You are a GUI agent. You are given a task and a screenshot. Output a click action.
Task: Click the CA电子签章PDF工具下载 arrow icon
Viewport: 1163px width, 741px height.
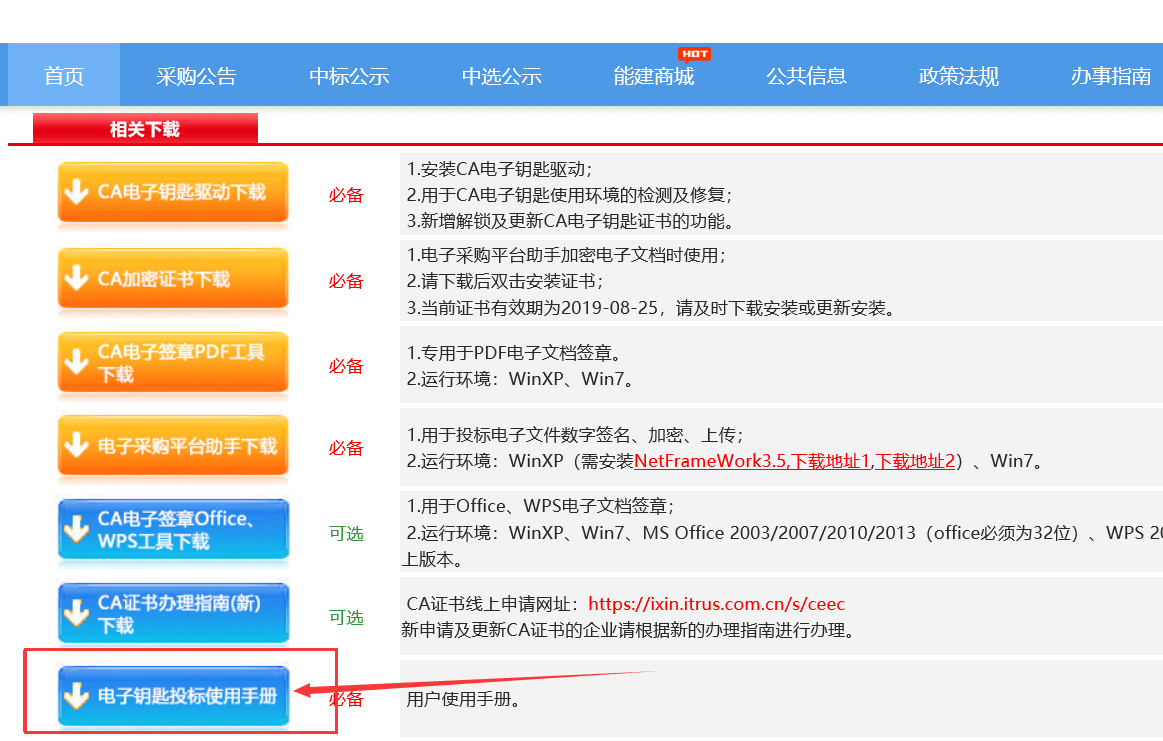tap(76, 363)
